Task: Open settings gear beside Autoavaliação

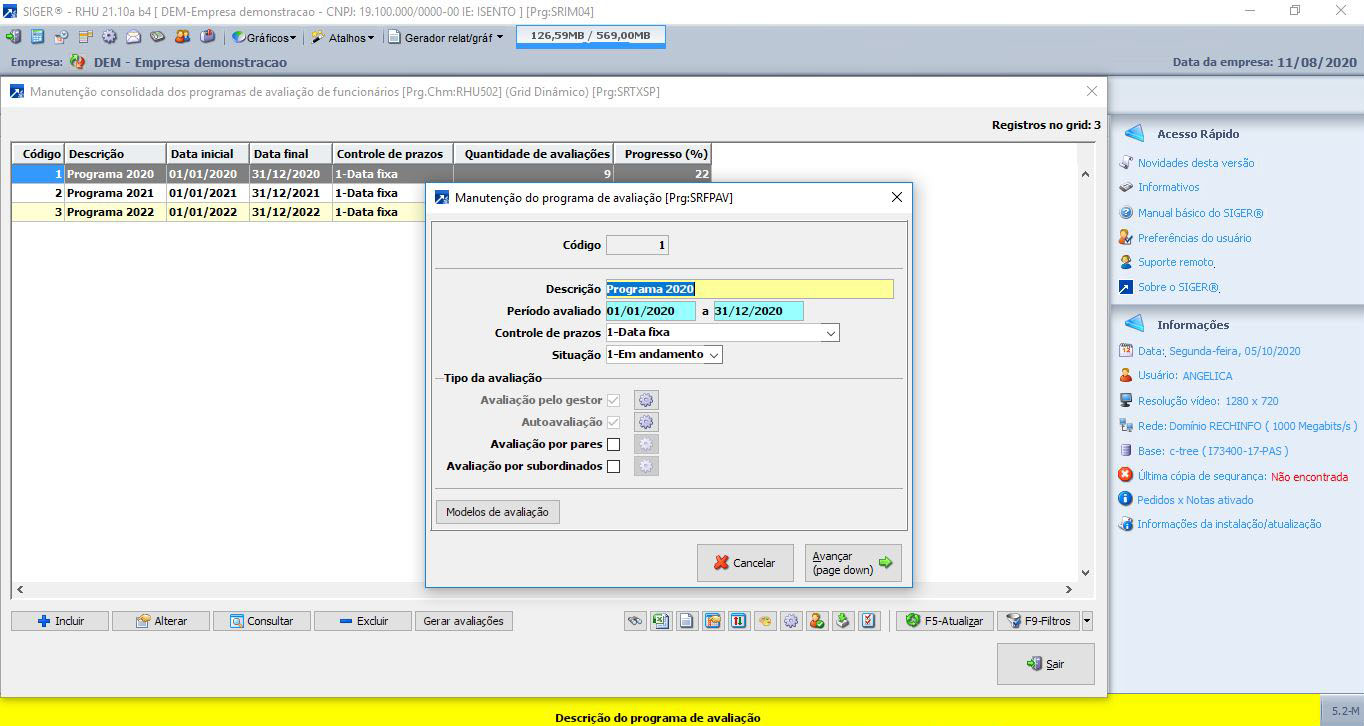Action: coord(646,422)
